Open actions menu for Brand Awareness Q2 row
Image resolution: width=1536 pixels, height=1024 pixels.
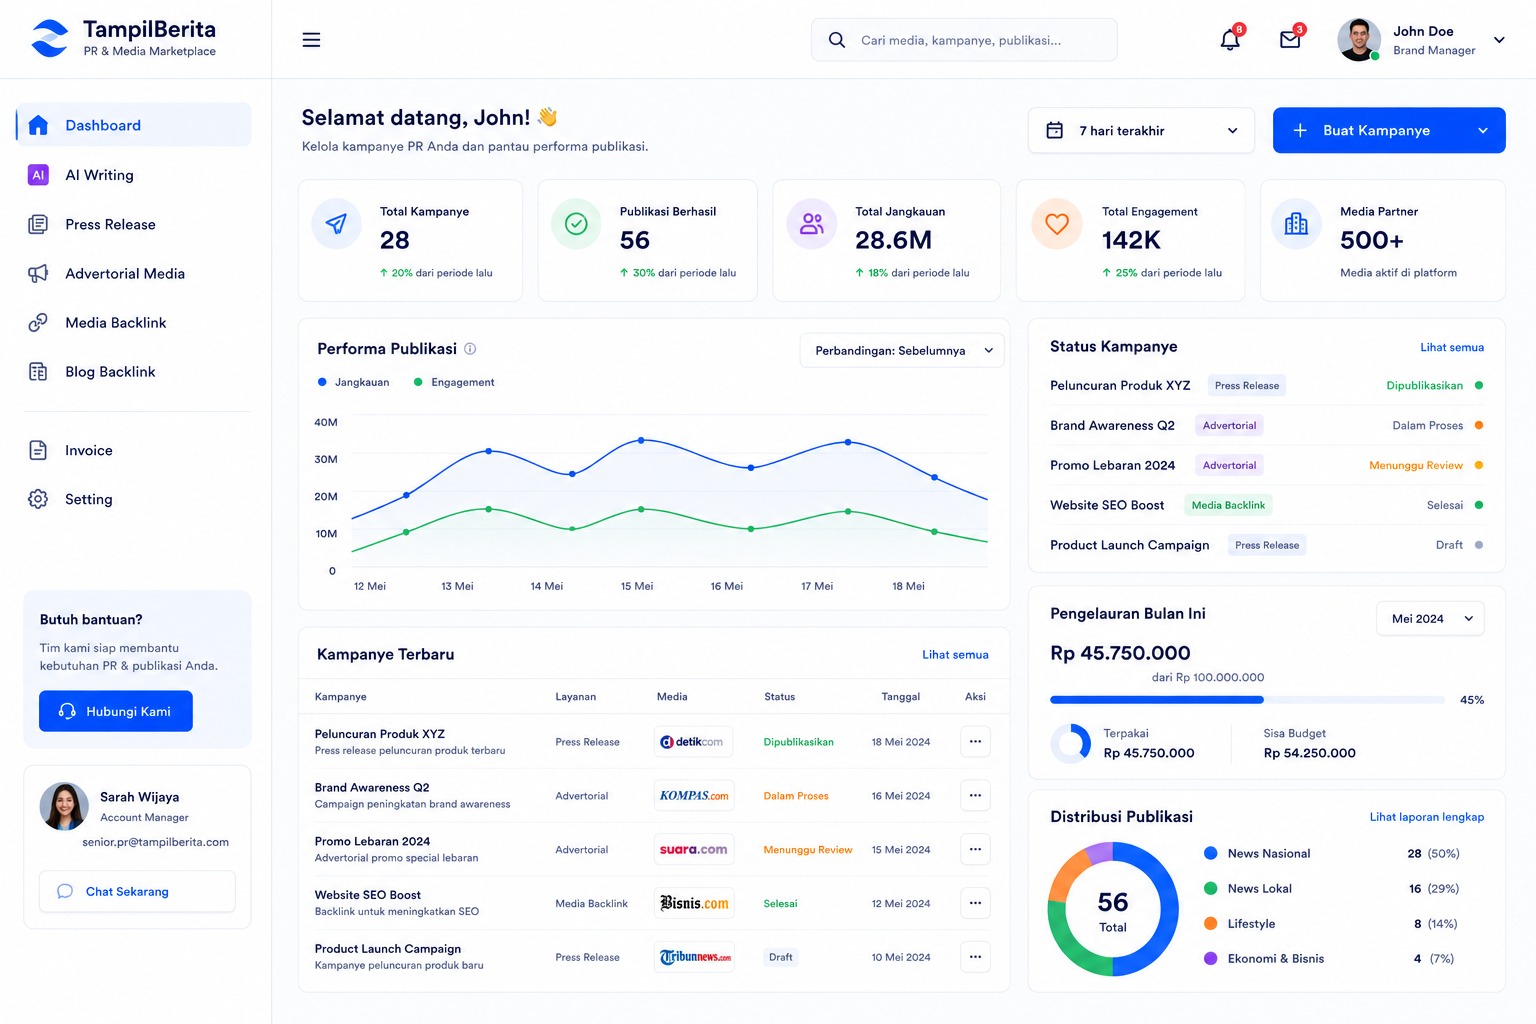pos(975,796)
